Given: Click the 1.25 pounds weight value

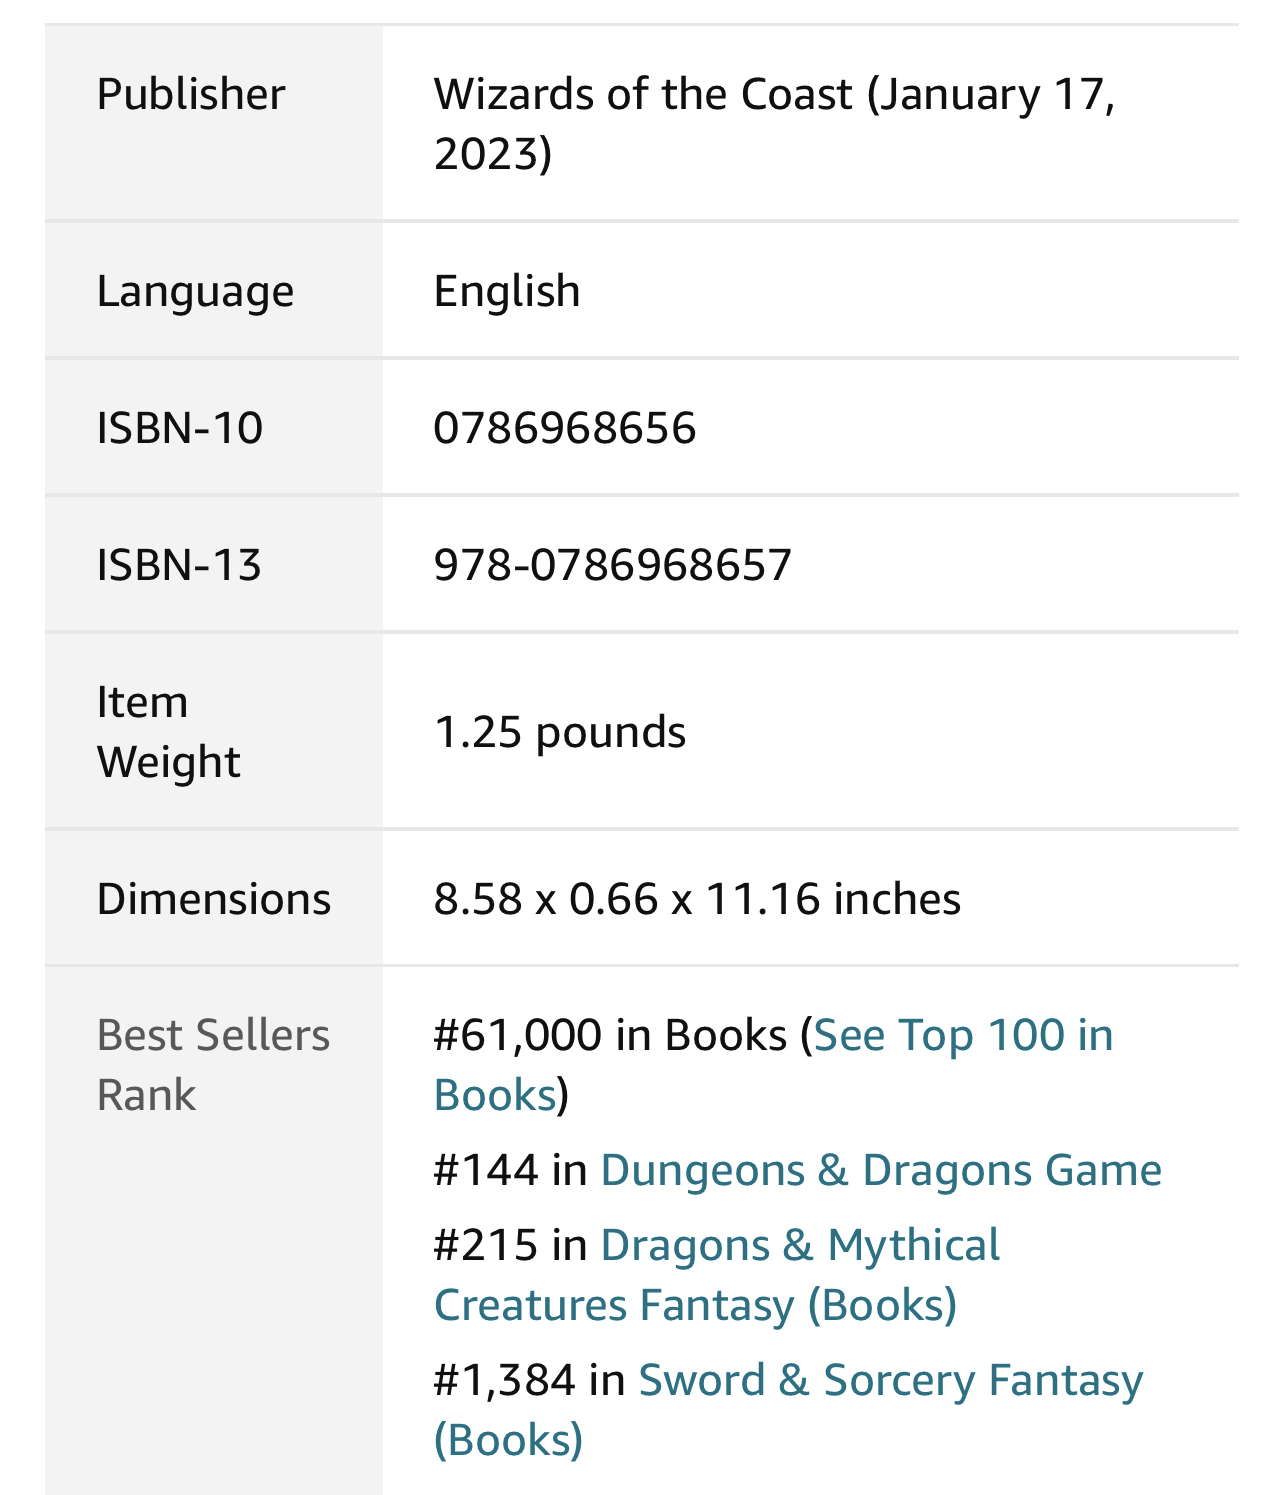Looking at the screenshot, I should [559, 732].
